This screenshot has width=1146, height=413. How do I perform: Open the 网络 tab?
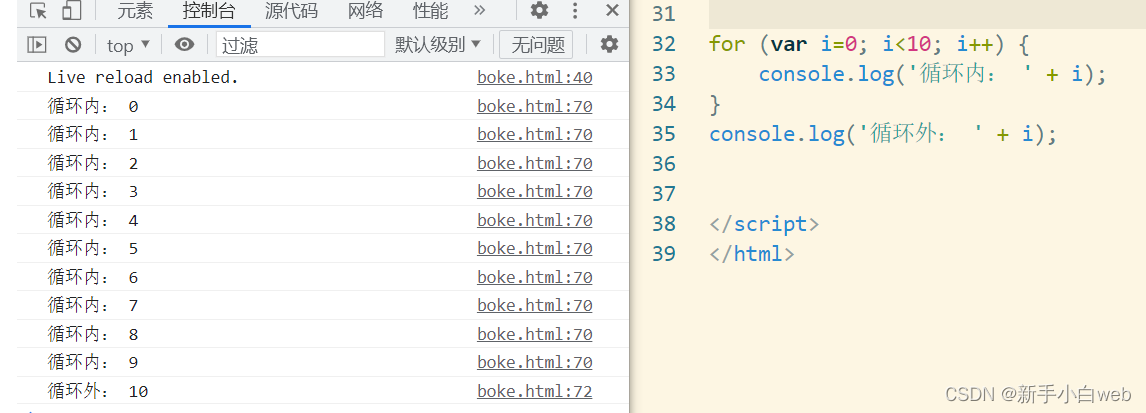pos(365,11)
